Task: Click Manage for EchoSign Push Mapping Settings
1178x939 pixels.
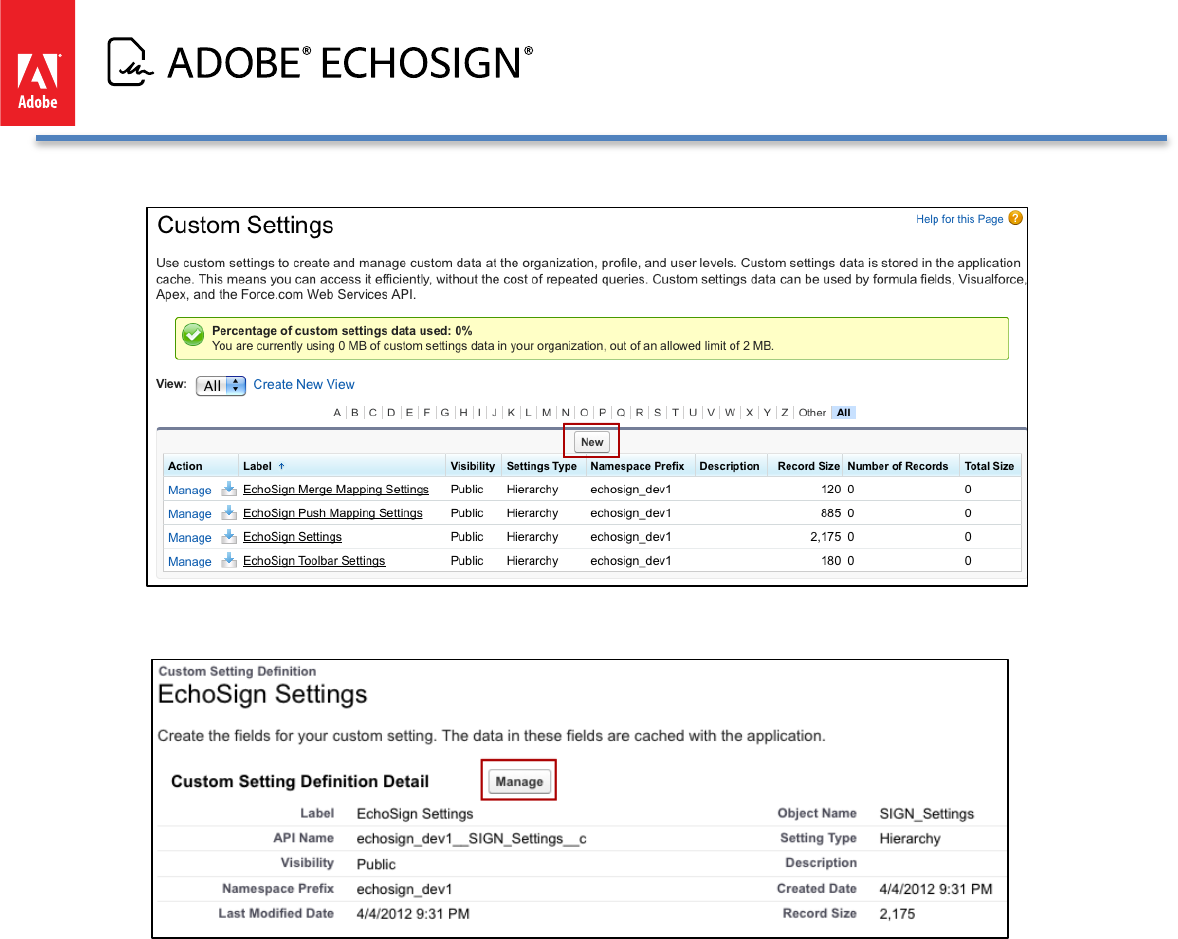Action: 189,514
